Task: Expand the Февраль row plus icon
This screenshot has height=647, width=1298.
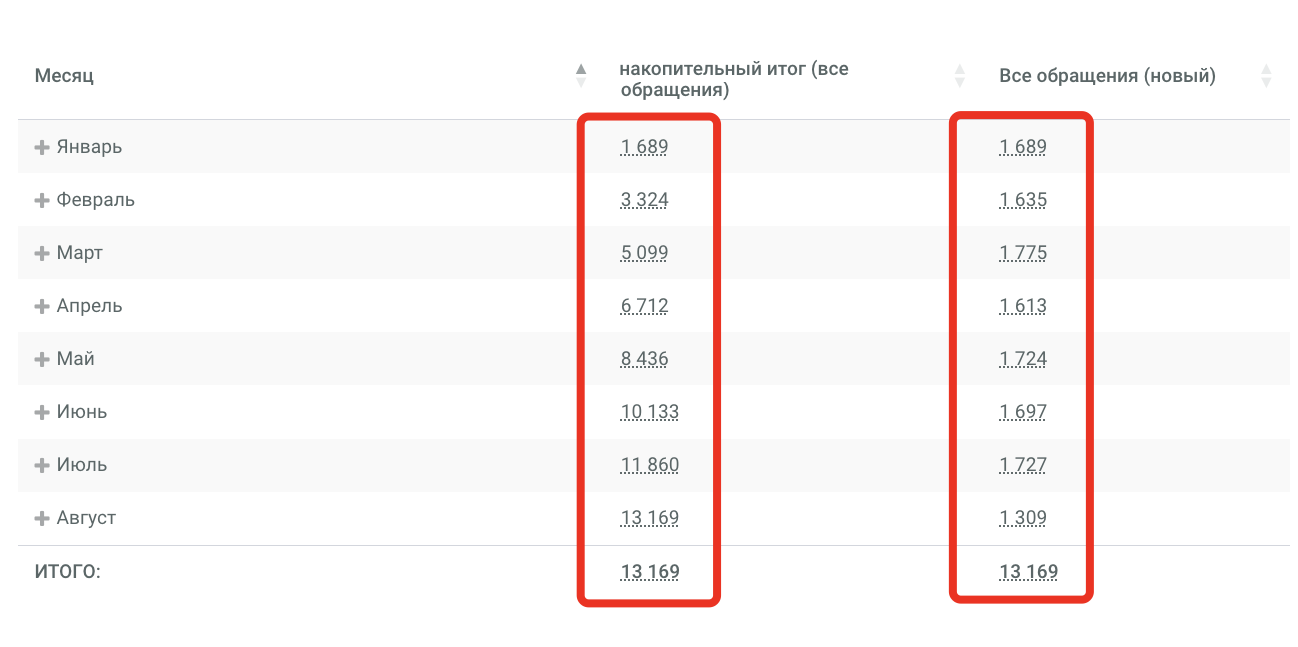Action: pyautogui.click(x=42, y=200)
